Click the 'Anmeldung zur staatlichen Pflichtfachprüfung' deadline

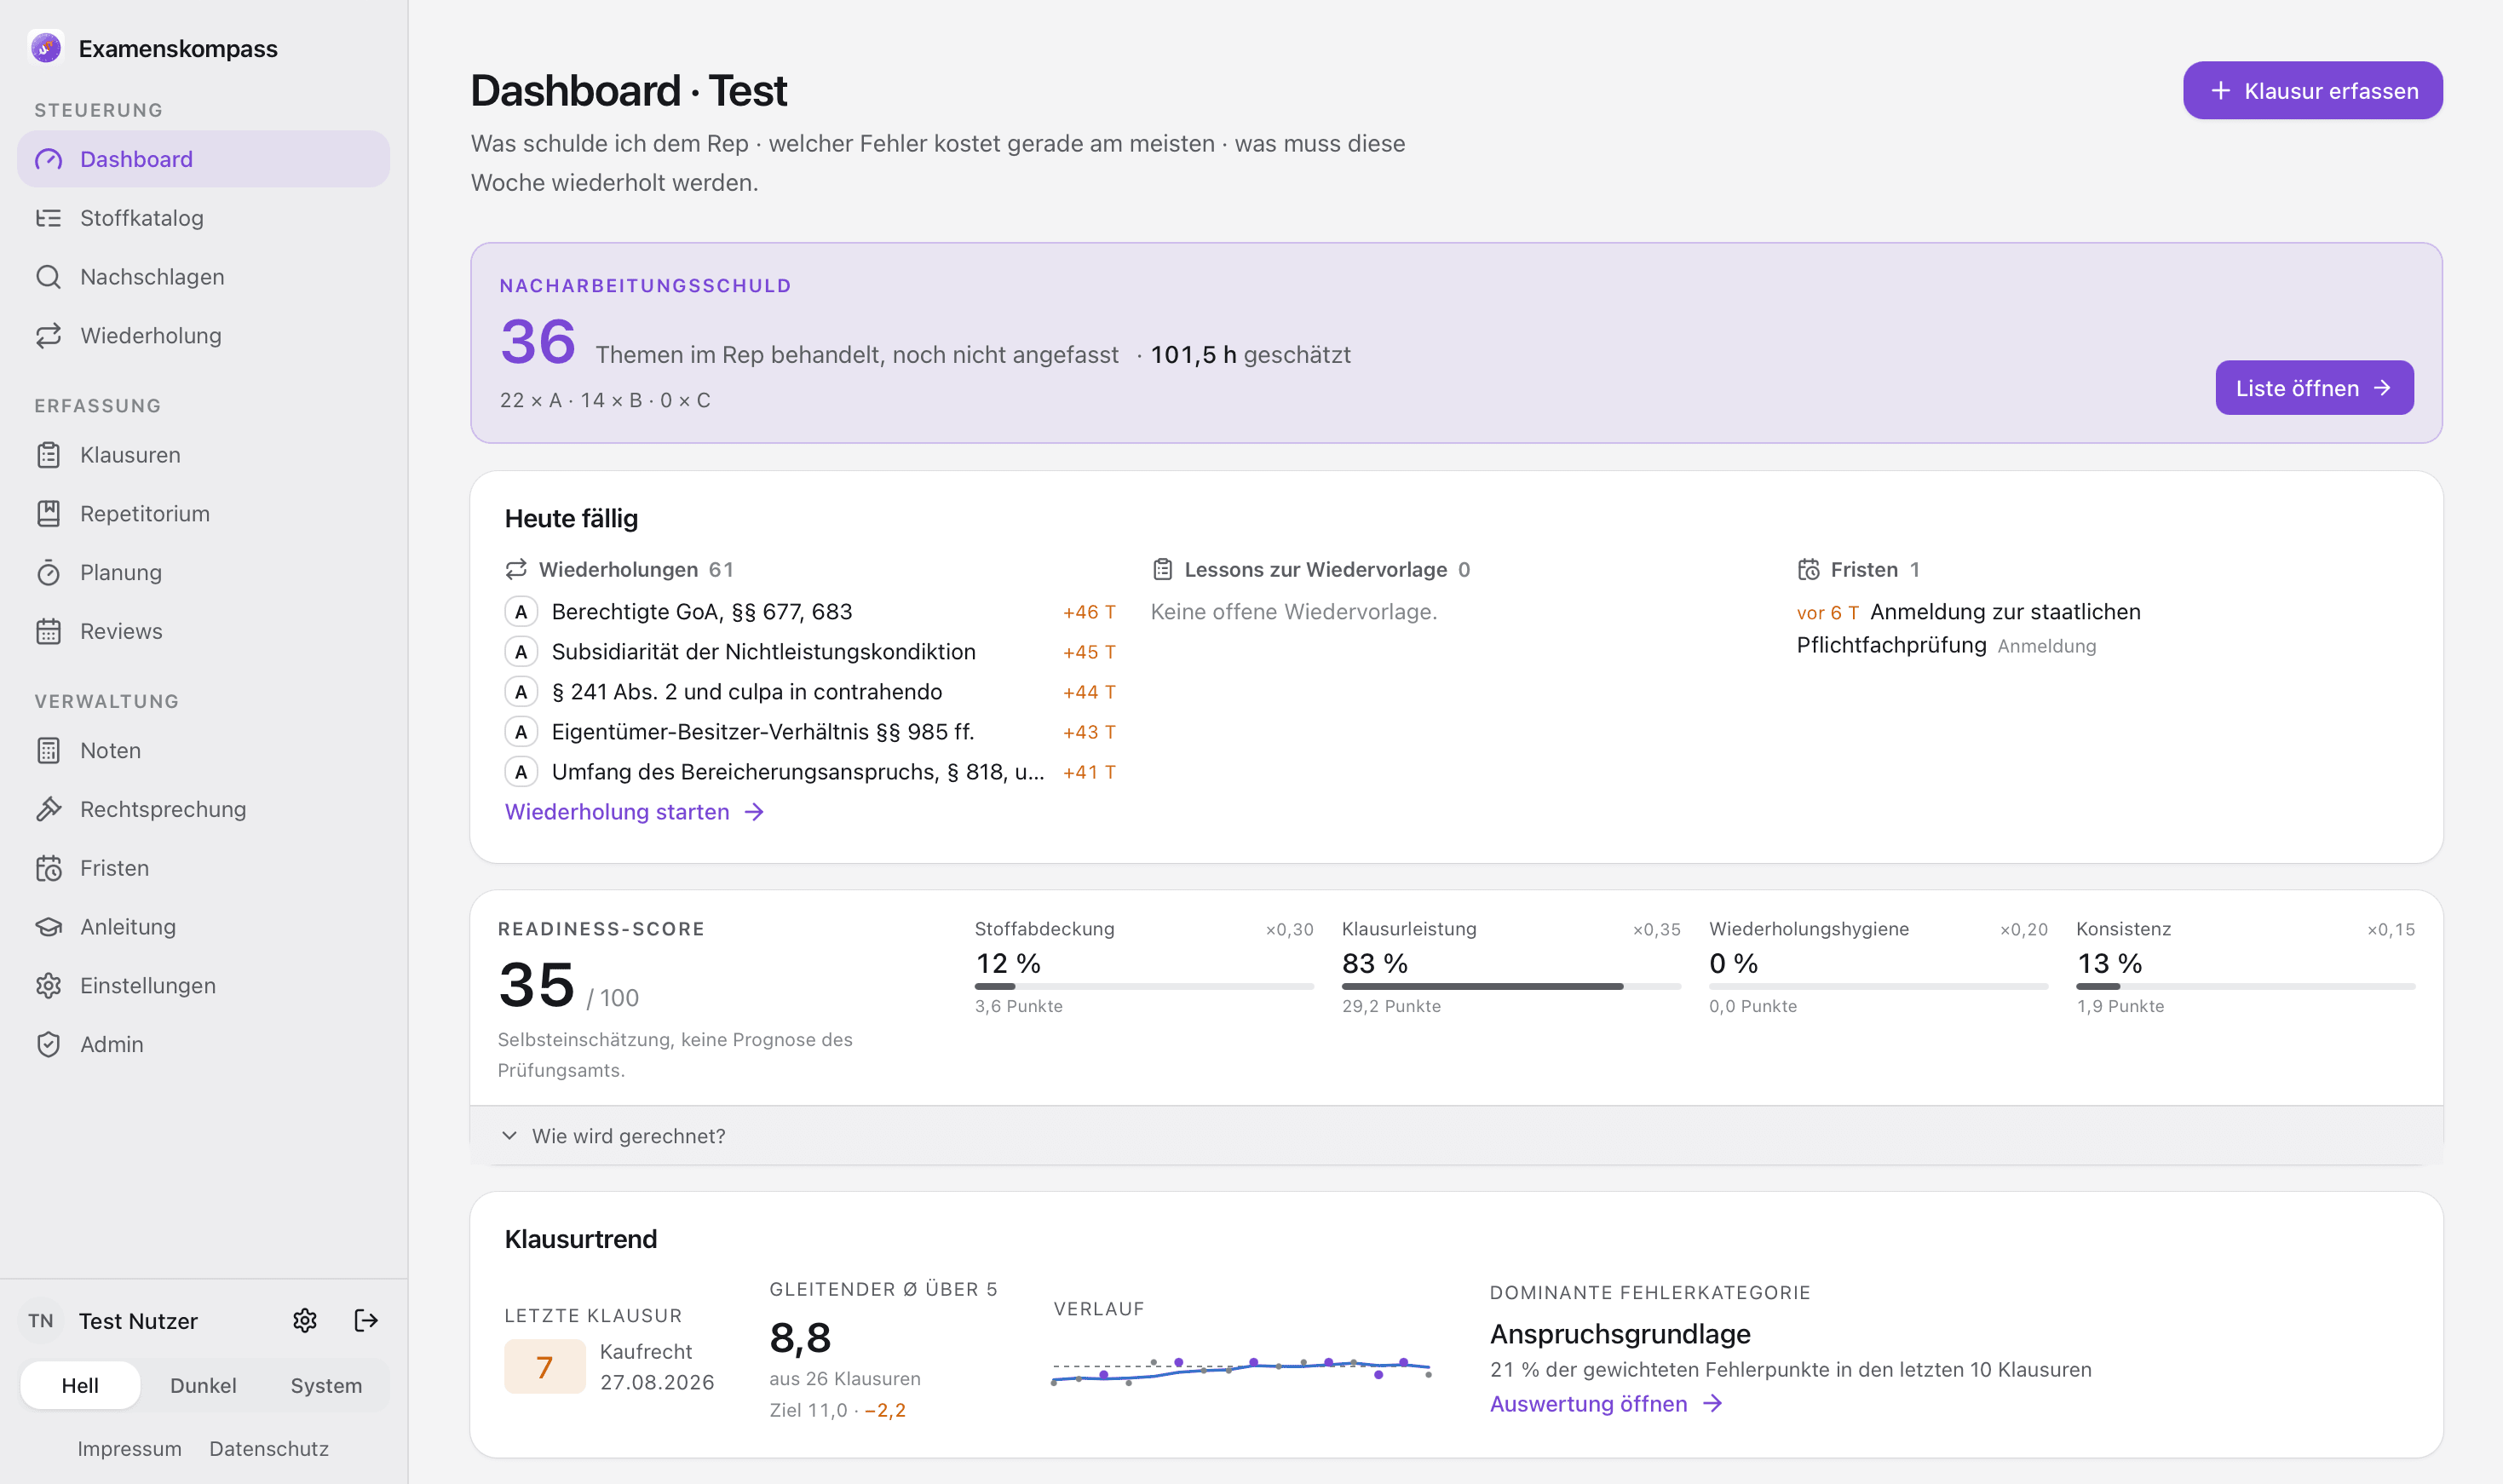click(1969, 628)
